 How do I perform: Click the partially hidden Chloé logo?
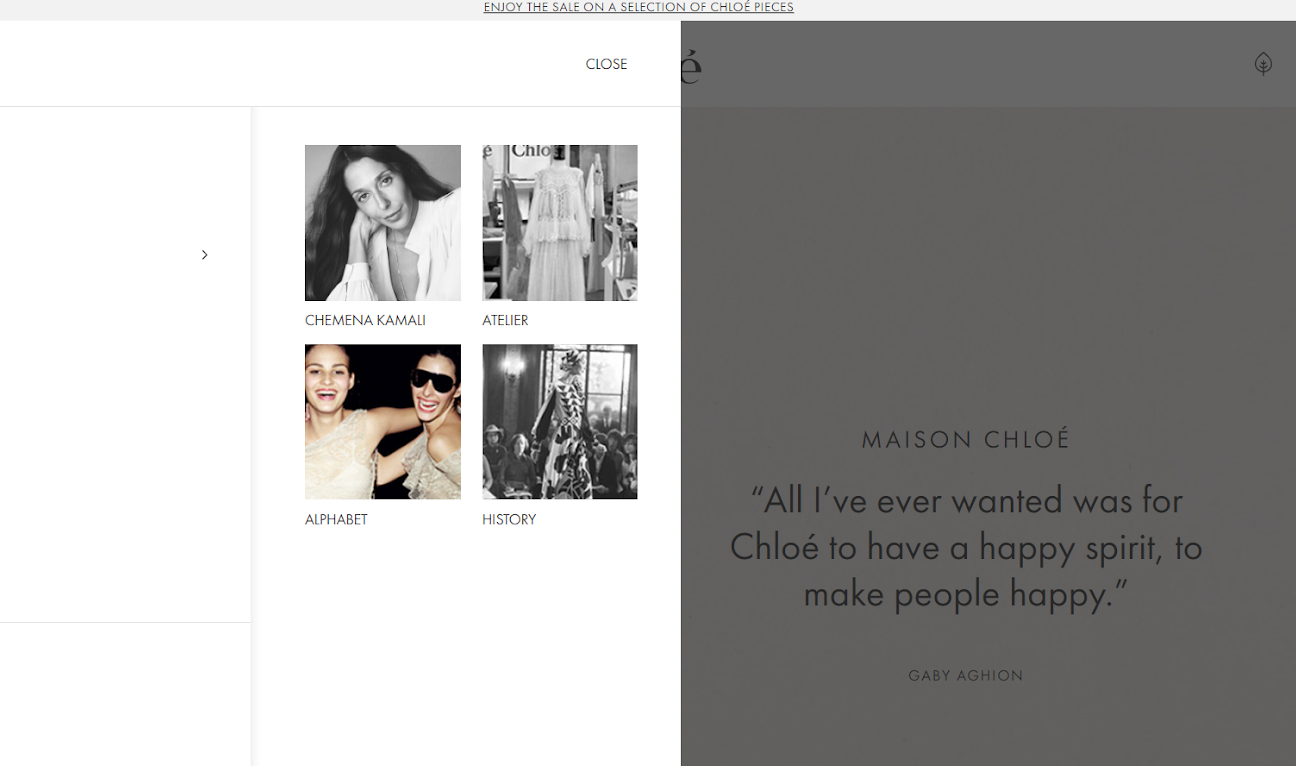click(691, 66)
